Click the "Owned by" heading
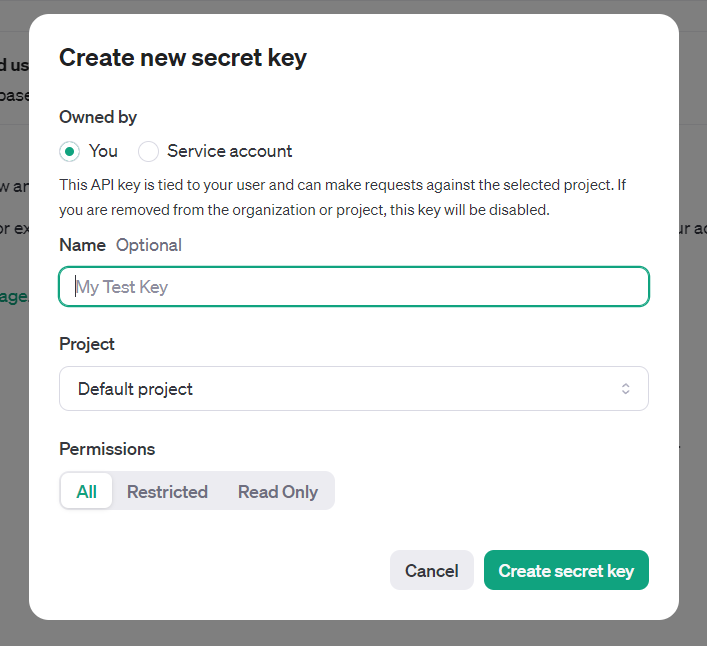The image size is (707, 646). tap(98, 117)
